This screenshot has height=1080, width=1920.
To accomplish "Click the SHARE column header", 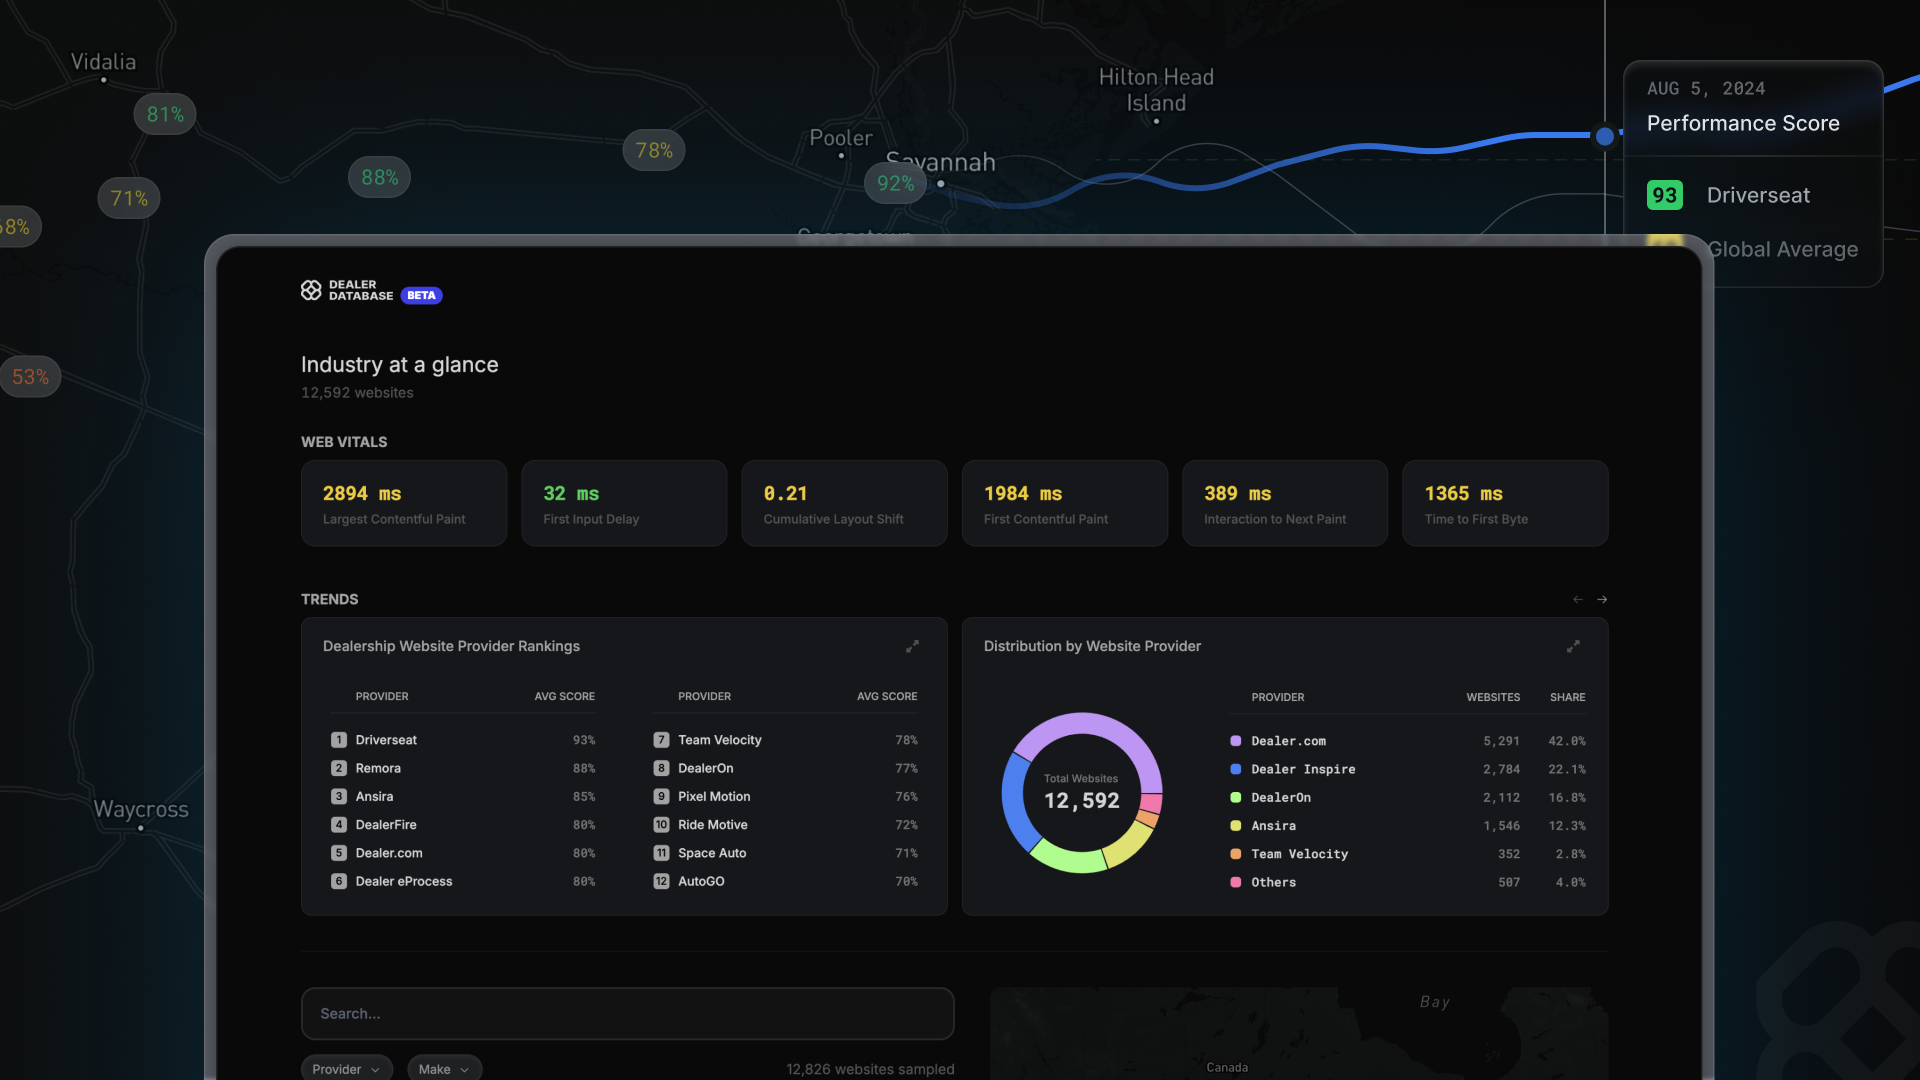I will [x=1567, y=697].
